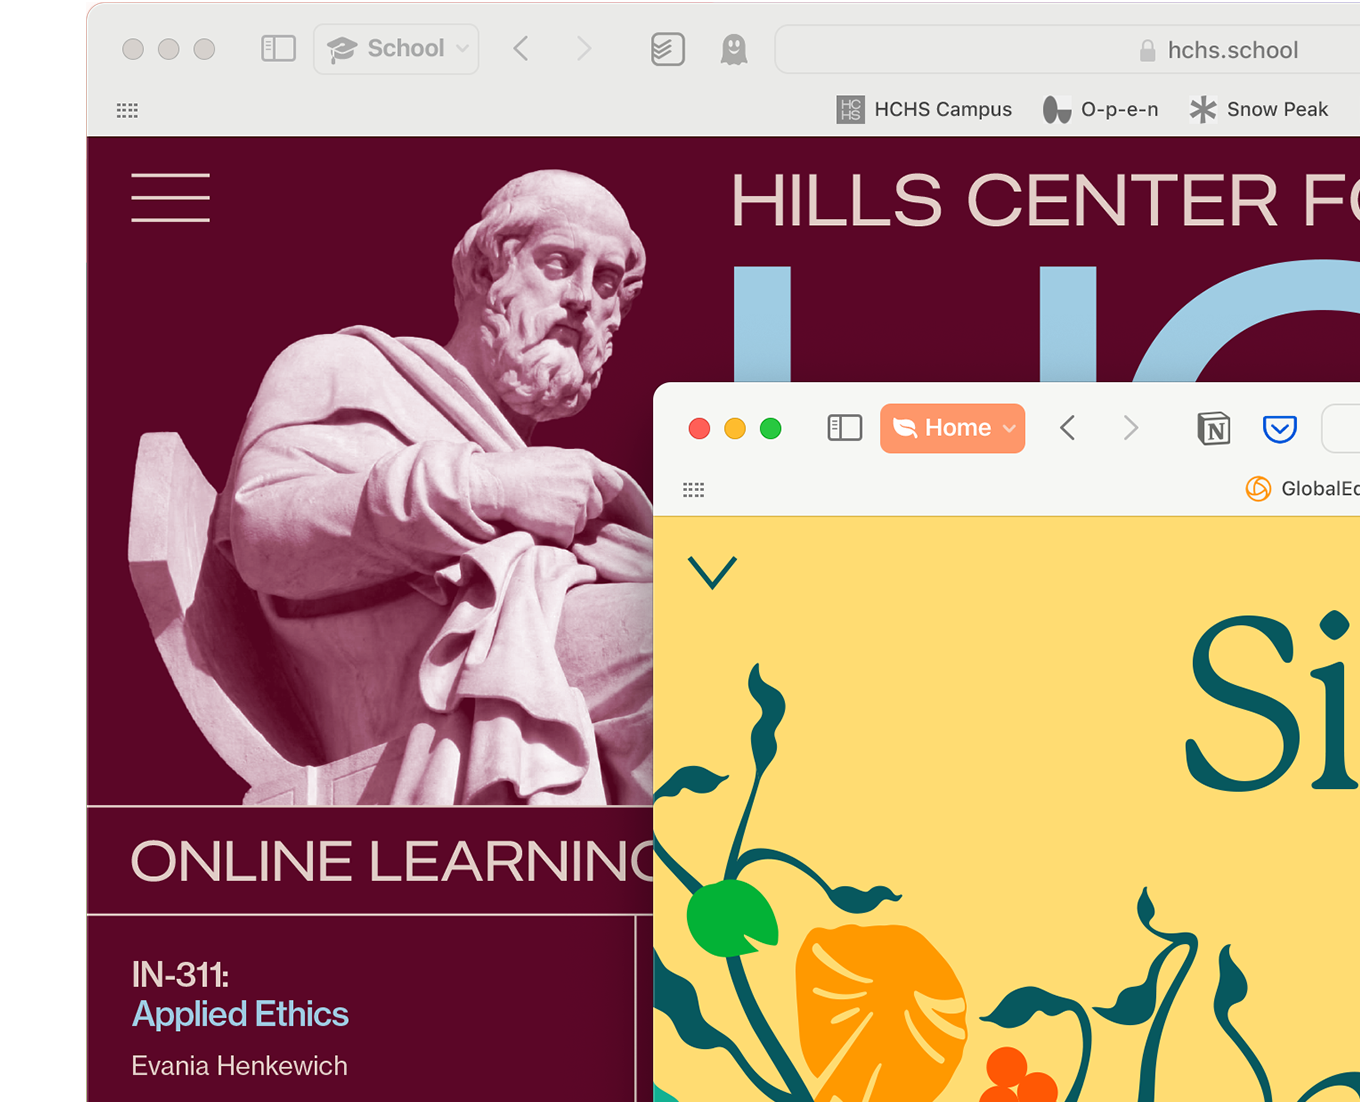Go back in the School window
Image resolution: width=1360 pixels, height=1102 pixels.
pyautogui.click(x=521, y=48)
